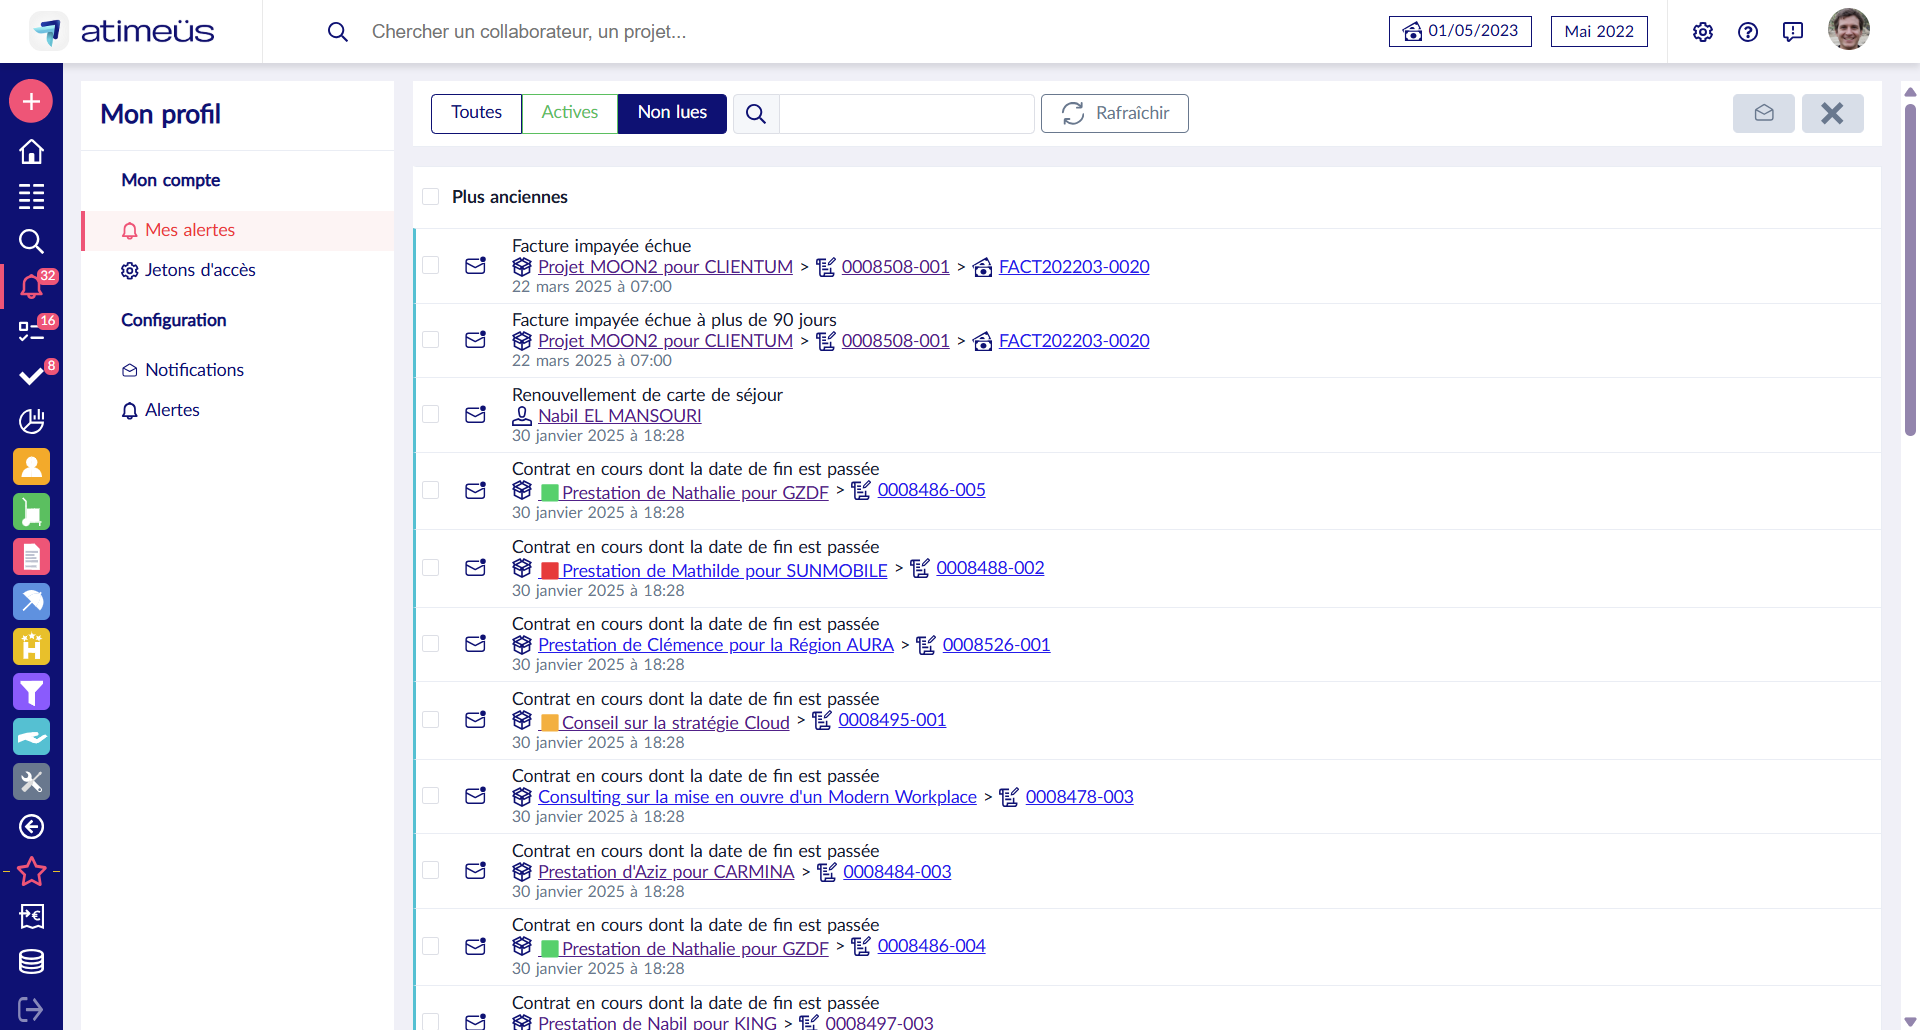1920x1030 pixels.
Task: Switch to the 'Toutes' filter tab
Action: click(x=476, y=113)
